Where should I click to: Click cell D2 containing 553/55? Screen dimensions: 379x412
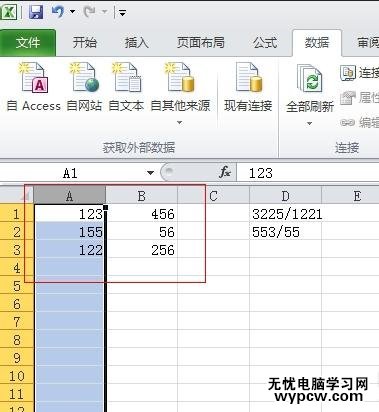pos(286,232)
